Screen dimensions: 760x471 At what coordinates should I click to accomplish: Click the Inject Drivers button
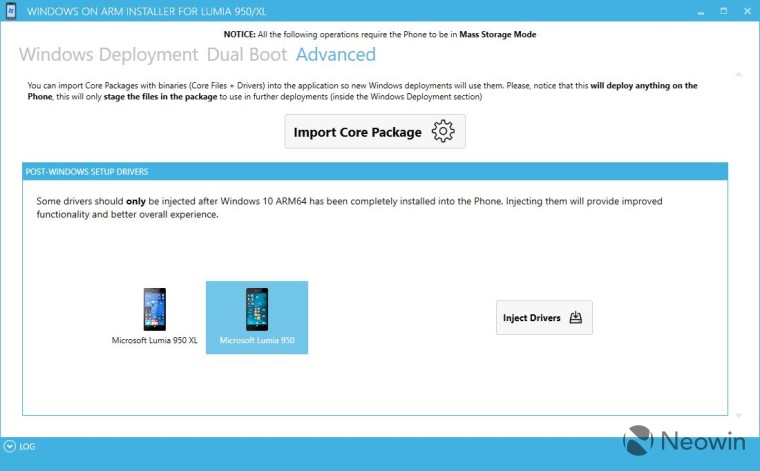coord(544,317)
